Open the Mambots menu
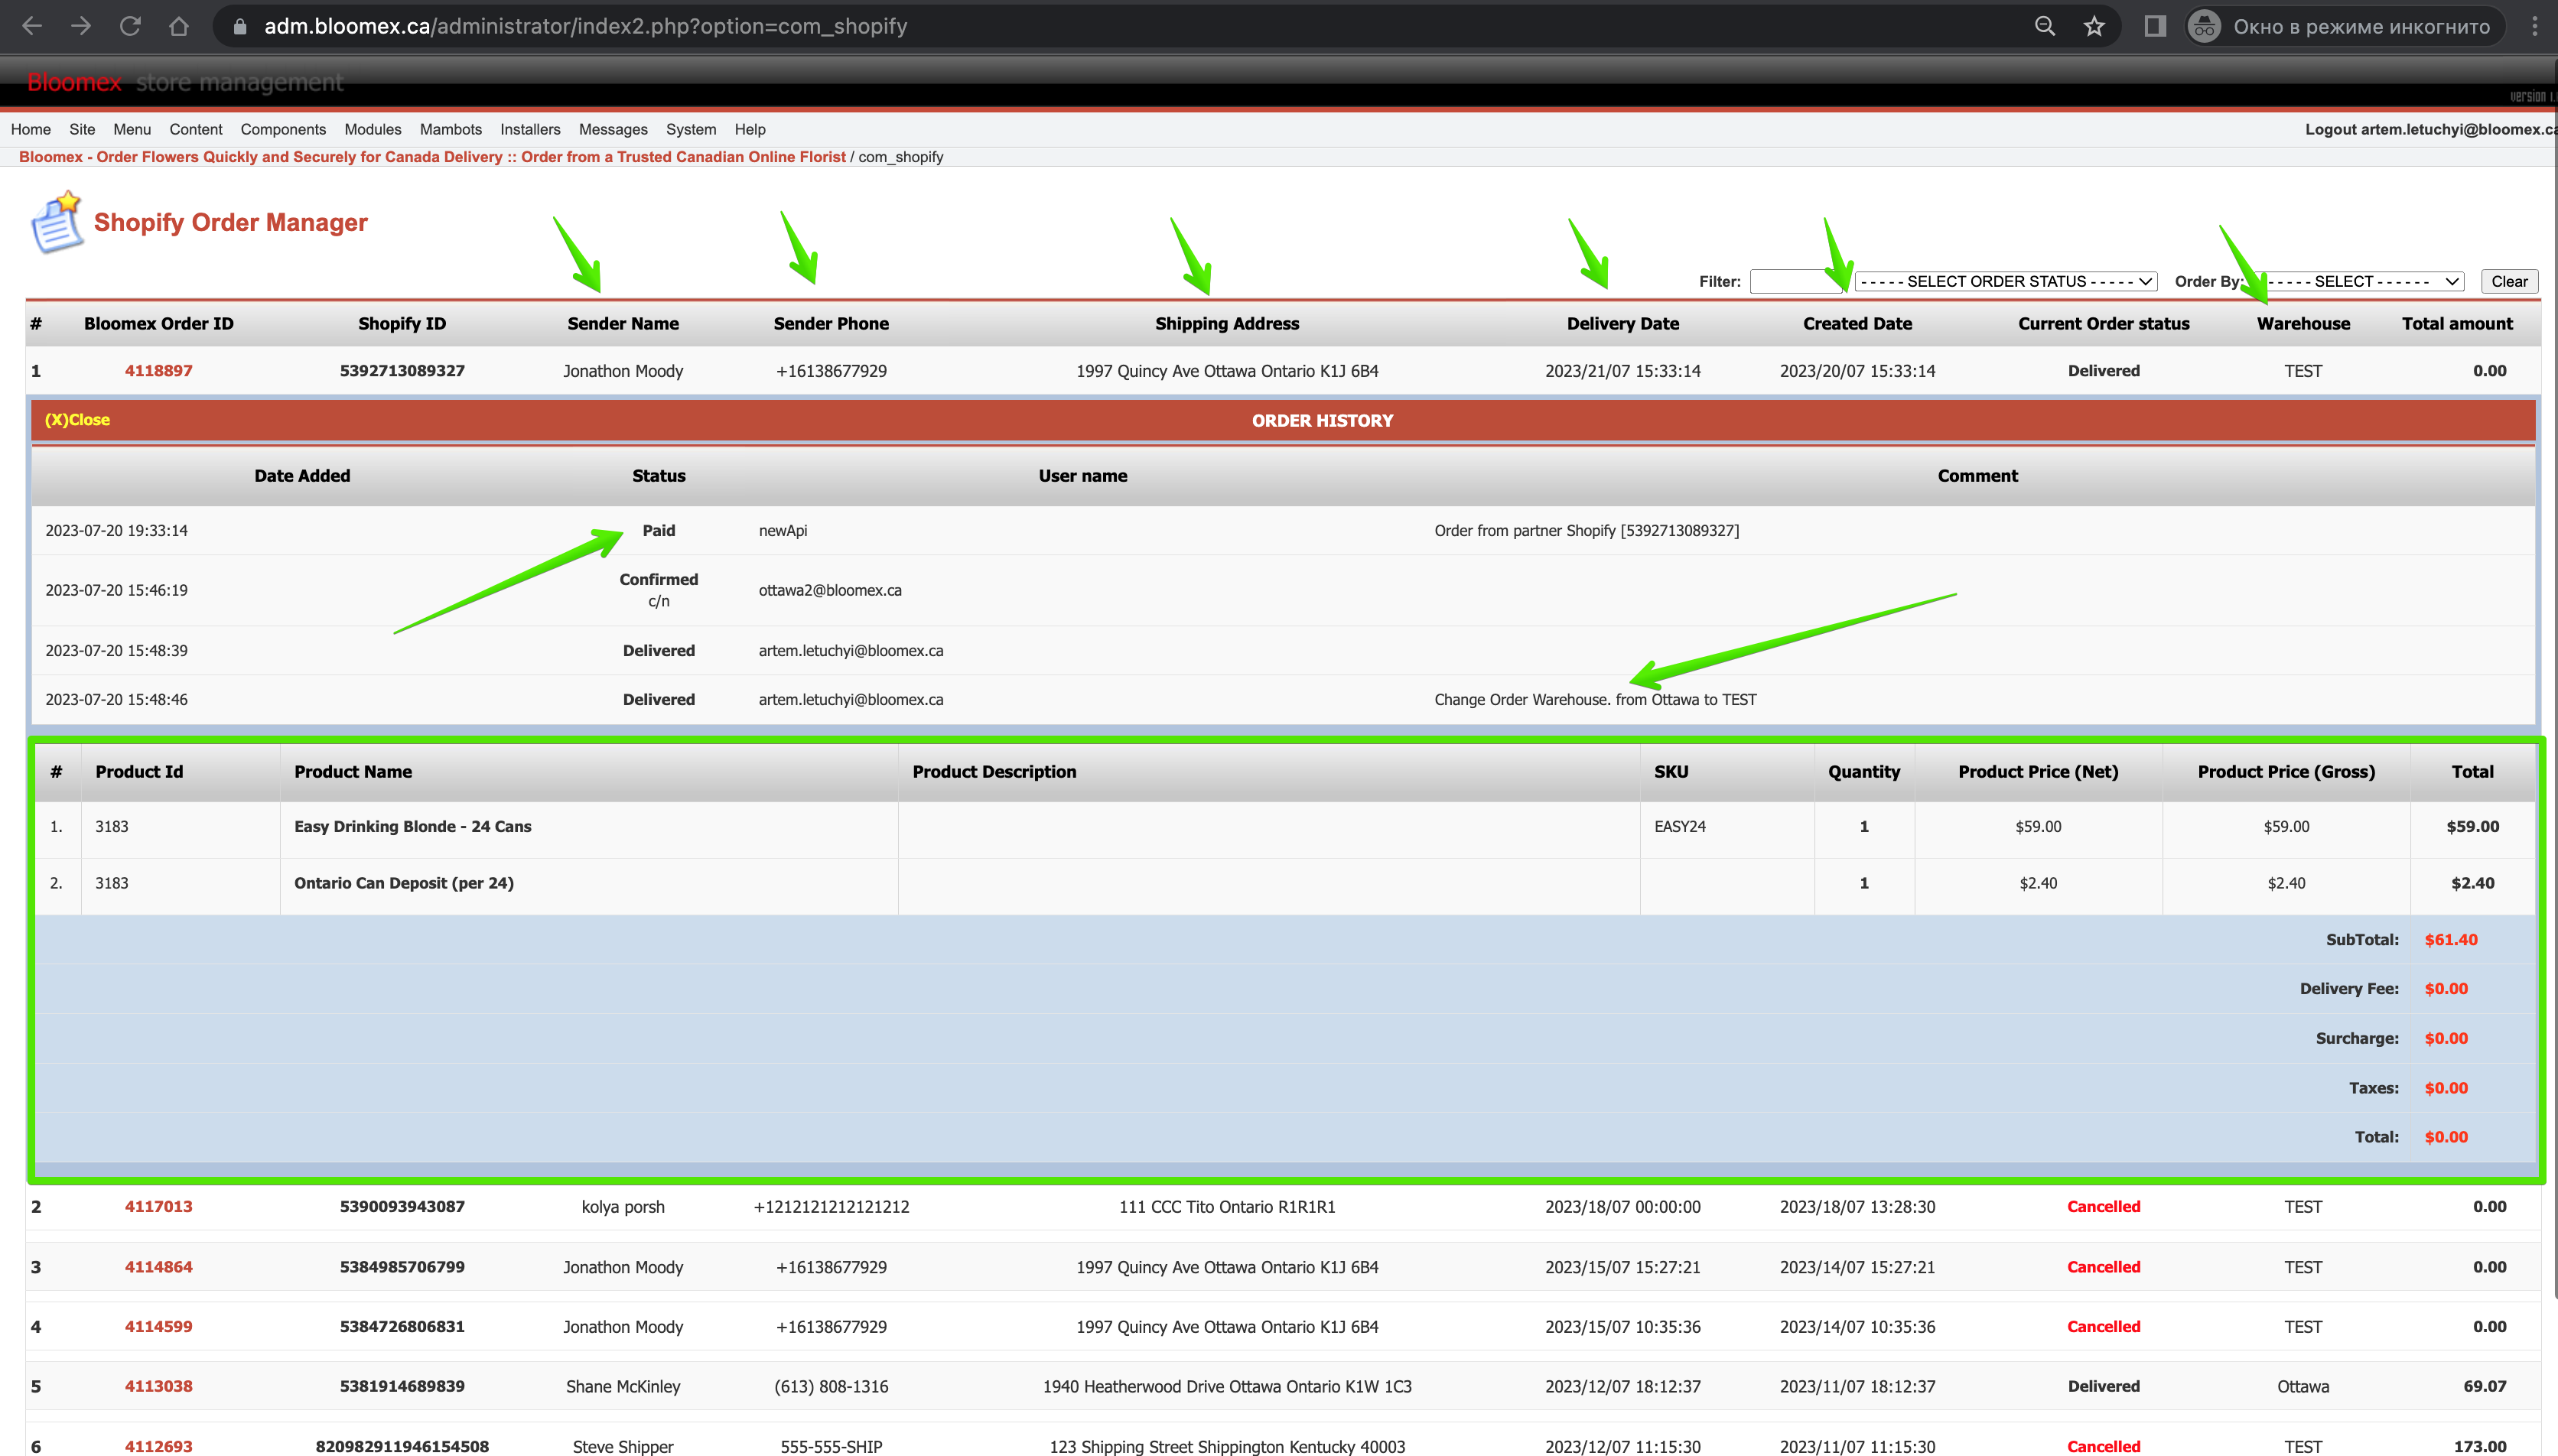 (451, 129)
